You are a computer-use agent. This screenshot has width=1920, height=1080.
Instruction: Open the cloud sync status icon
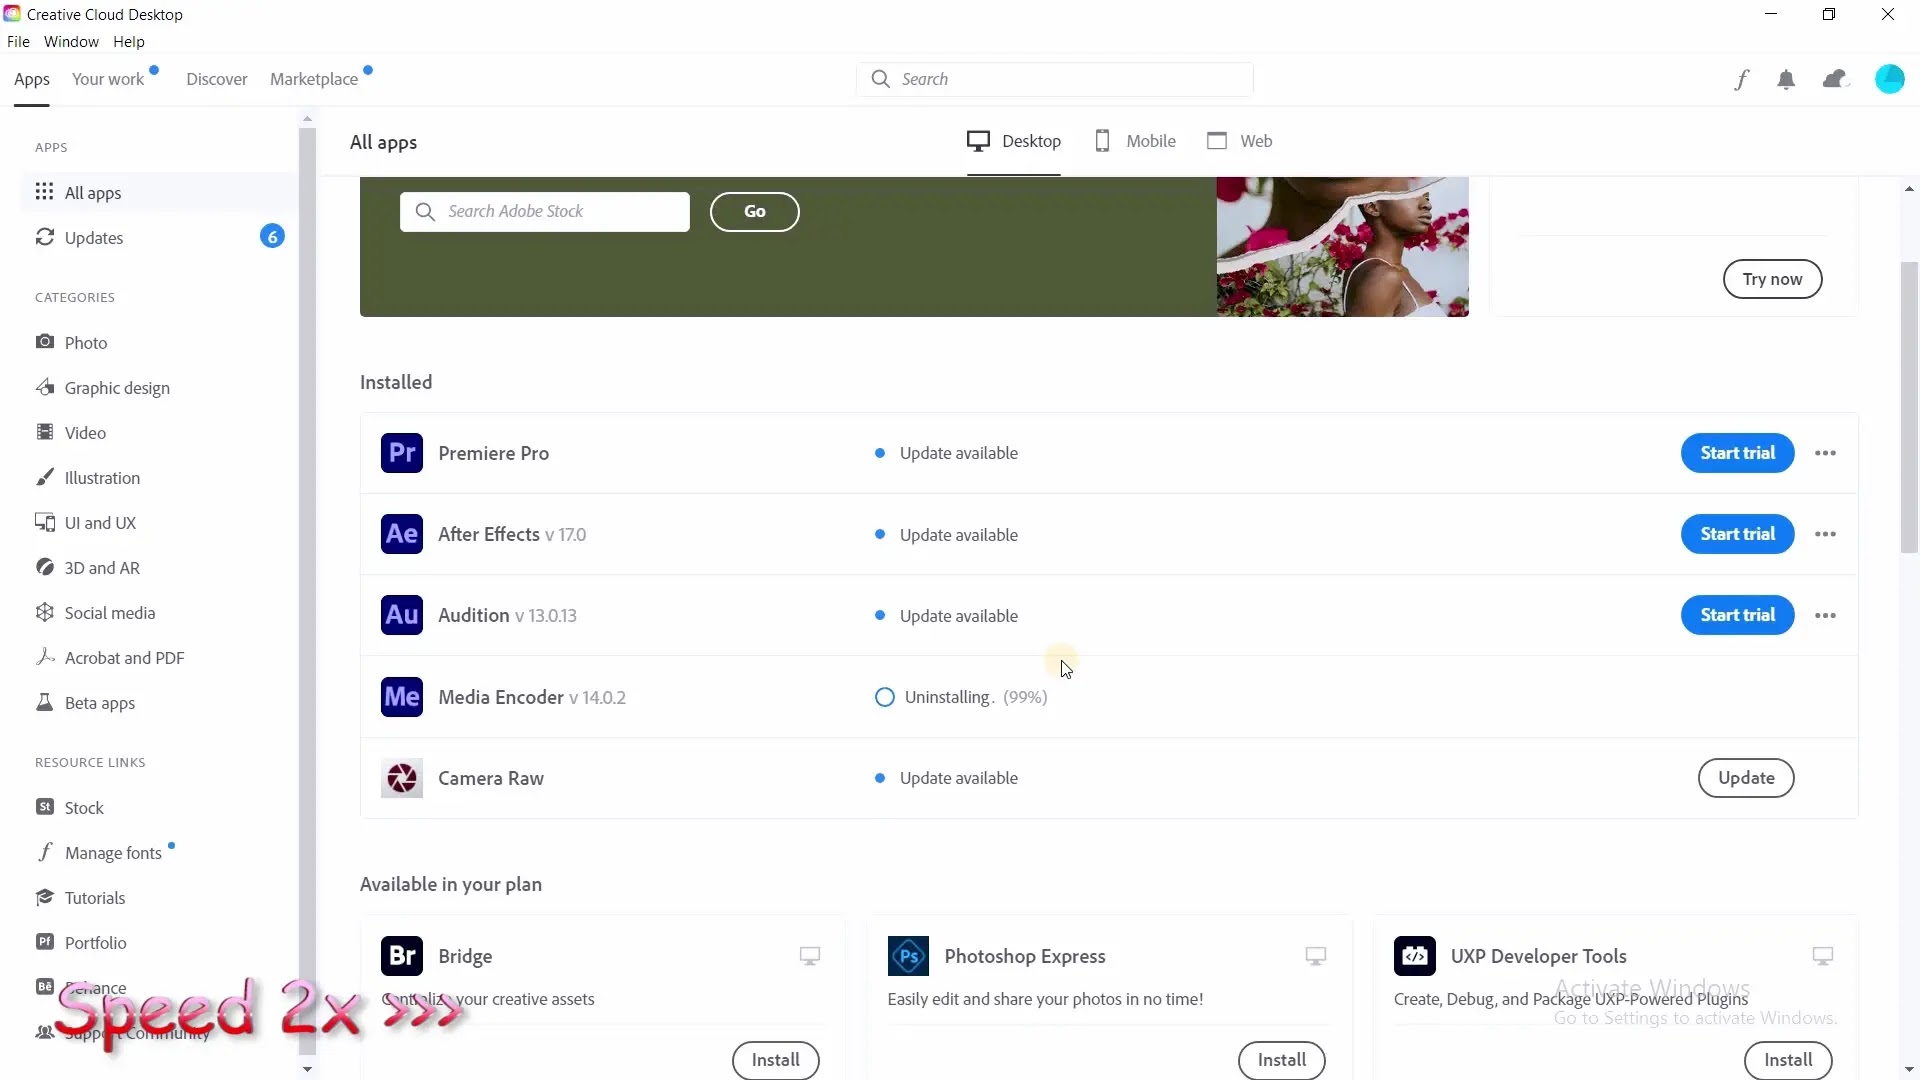point(1835,80)
